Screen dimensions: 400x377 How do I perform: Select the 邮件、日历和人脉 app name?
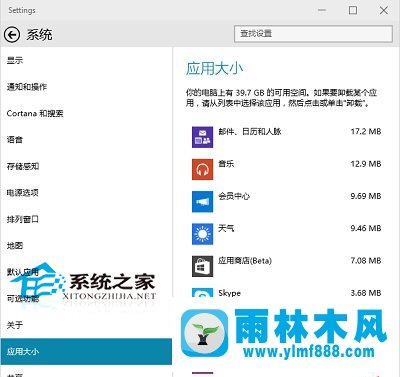[250, 131]
